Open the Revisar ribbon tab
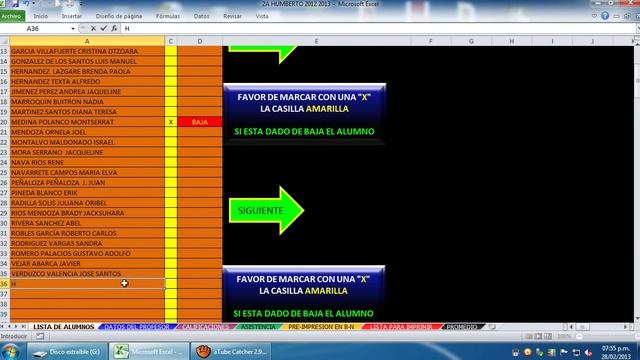The image size is (640, 360). pyautogui.click(x=232, y=16)
